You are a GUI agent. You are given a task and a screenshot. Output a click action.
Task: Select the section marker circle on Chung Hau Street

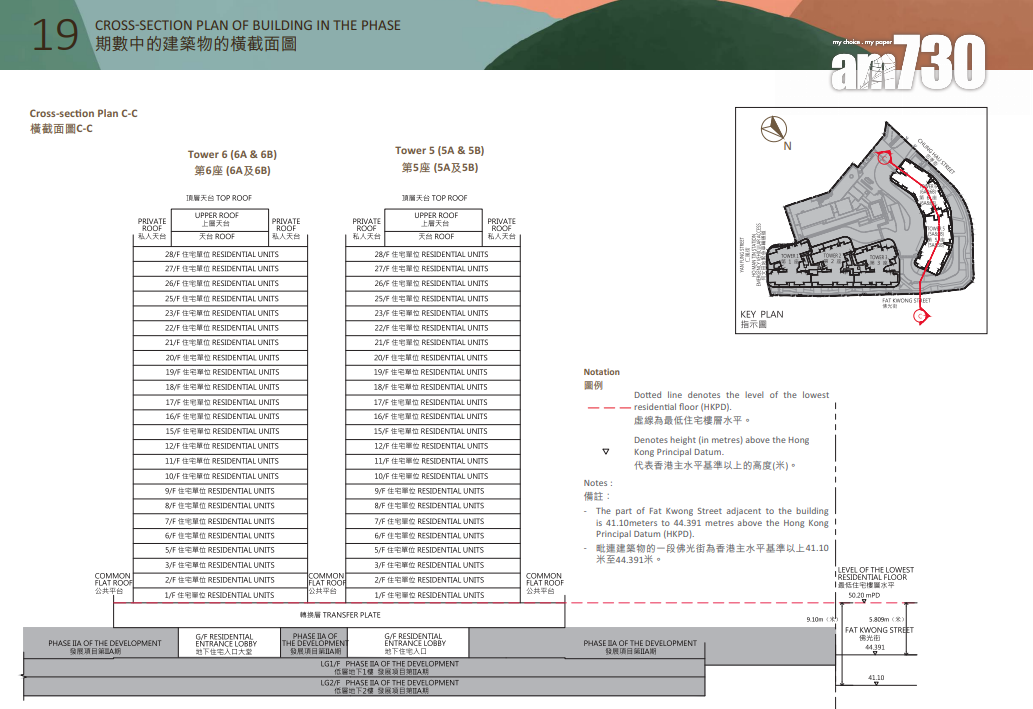click(884, 159)
